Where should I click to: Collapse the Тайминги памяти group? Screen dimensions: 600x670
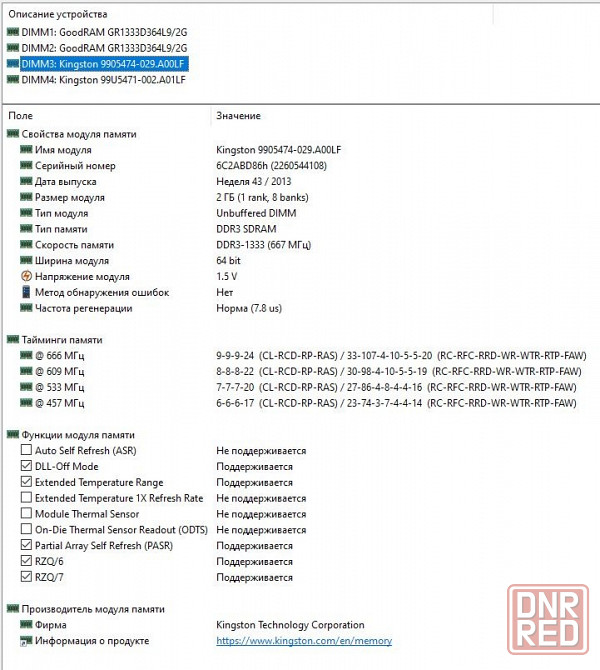pyautogui.click(x=13, y=340)
